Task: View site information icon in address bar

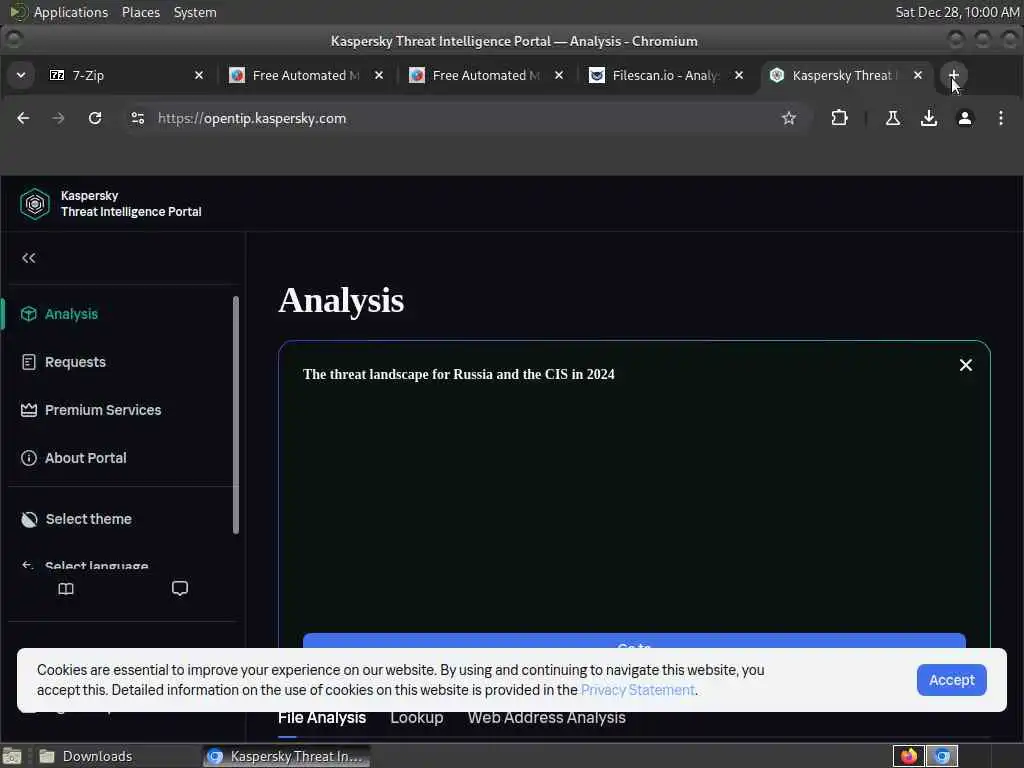Action: pyautogui.click(x=138, y=118)
